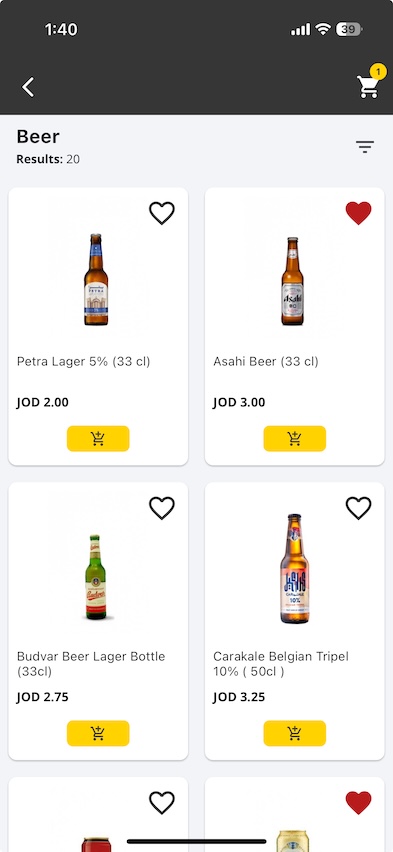
Task: Add Carakale Belgian Tripel to cart
Action: click(x=295, y=733)
